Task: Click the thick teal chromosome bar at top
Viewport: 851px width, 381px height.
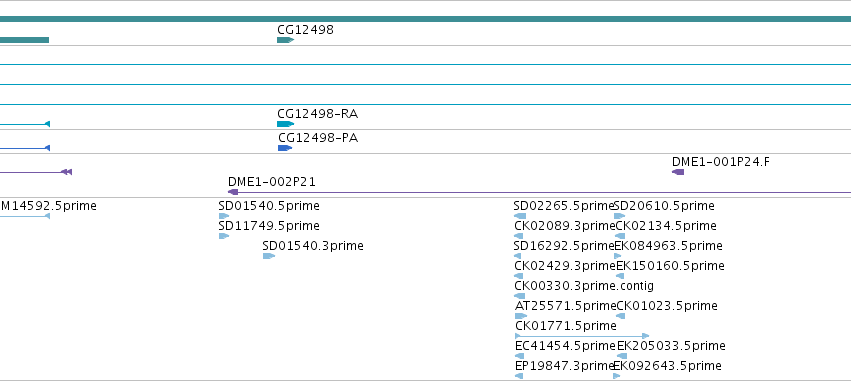Action: [426, 19]
